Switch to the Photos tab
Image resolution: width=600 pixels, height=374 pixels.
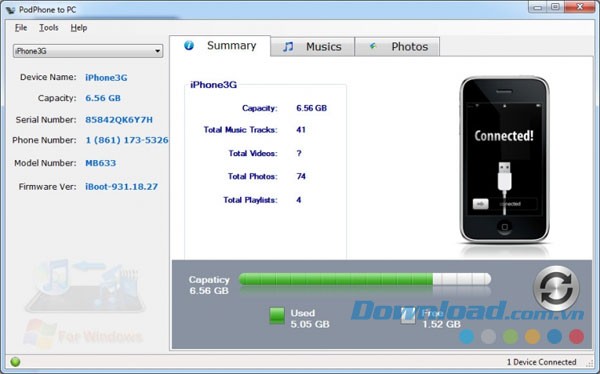pos(397,47)
